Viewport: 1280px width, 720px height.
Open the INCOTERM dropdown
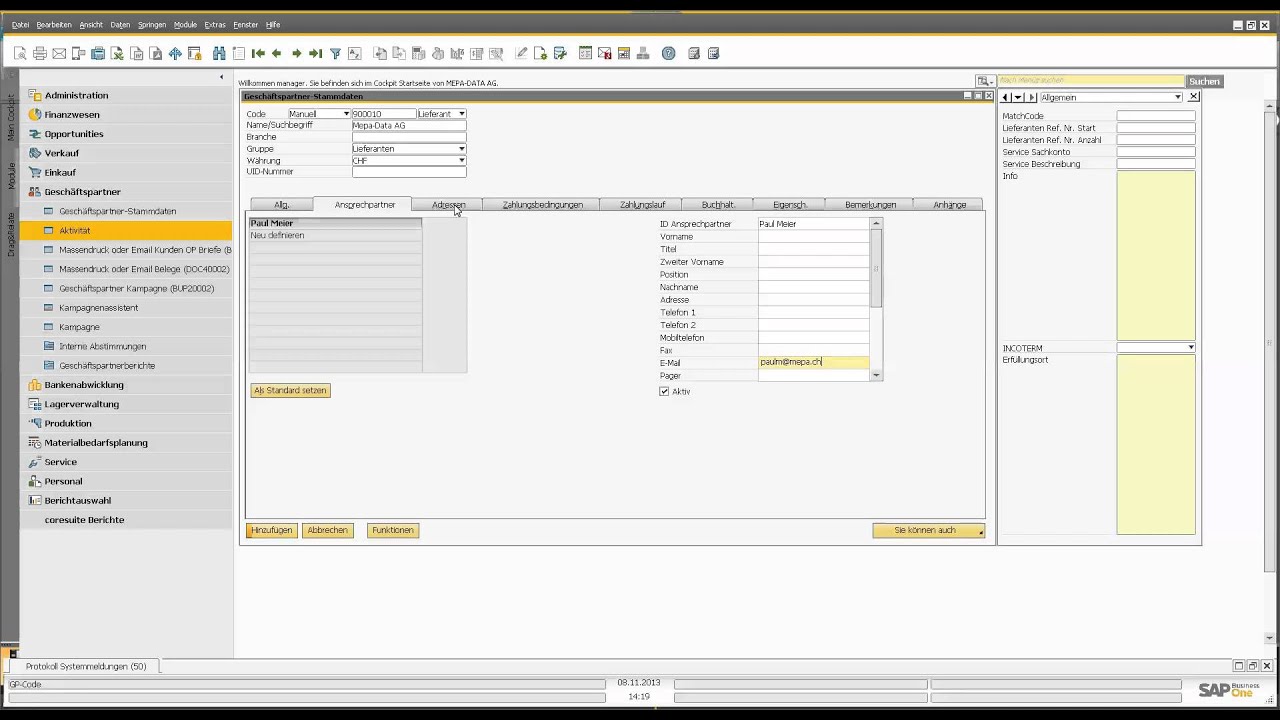1190,348
